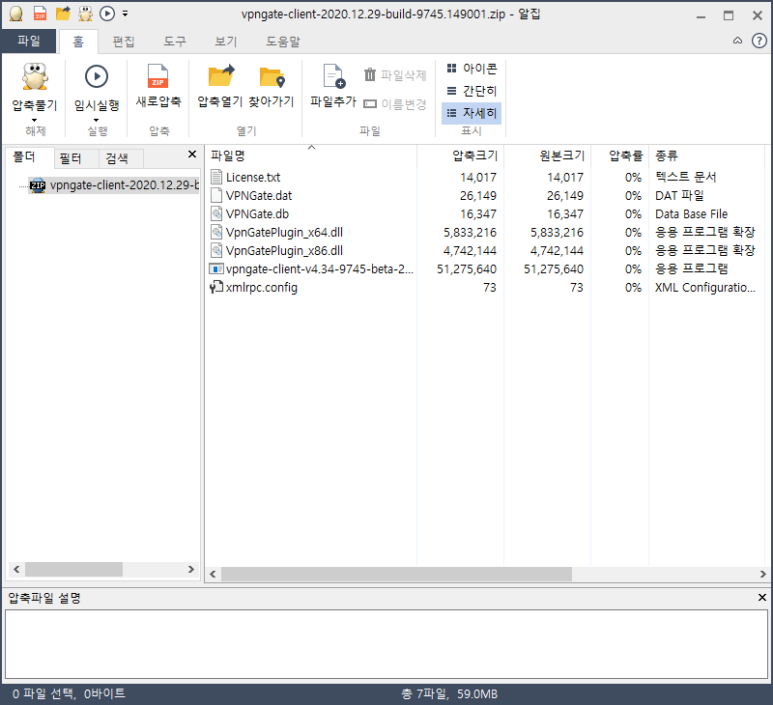The width and height of the screenshot is (773, 705).
Task: Click folder panel scroll right arrow
Action: tap(191, 569)
